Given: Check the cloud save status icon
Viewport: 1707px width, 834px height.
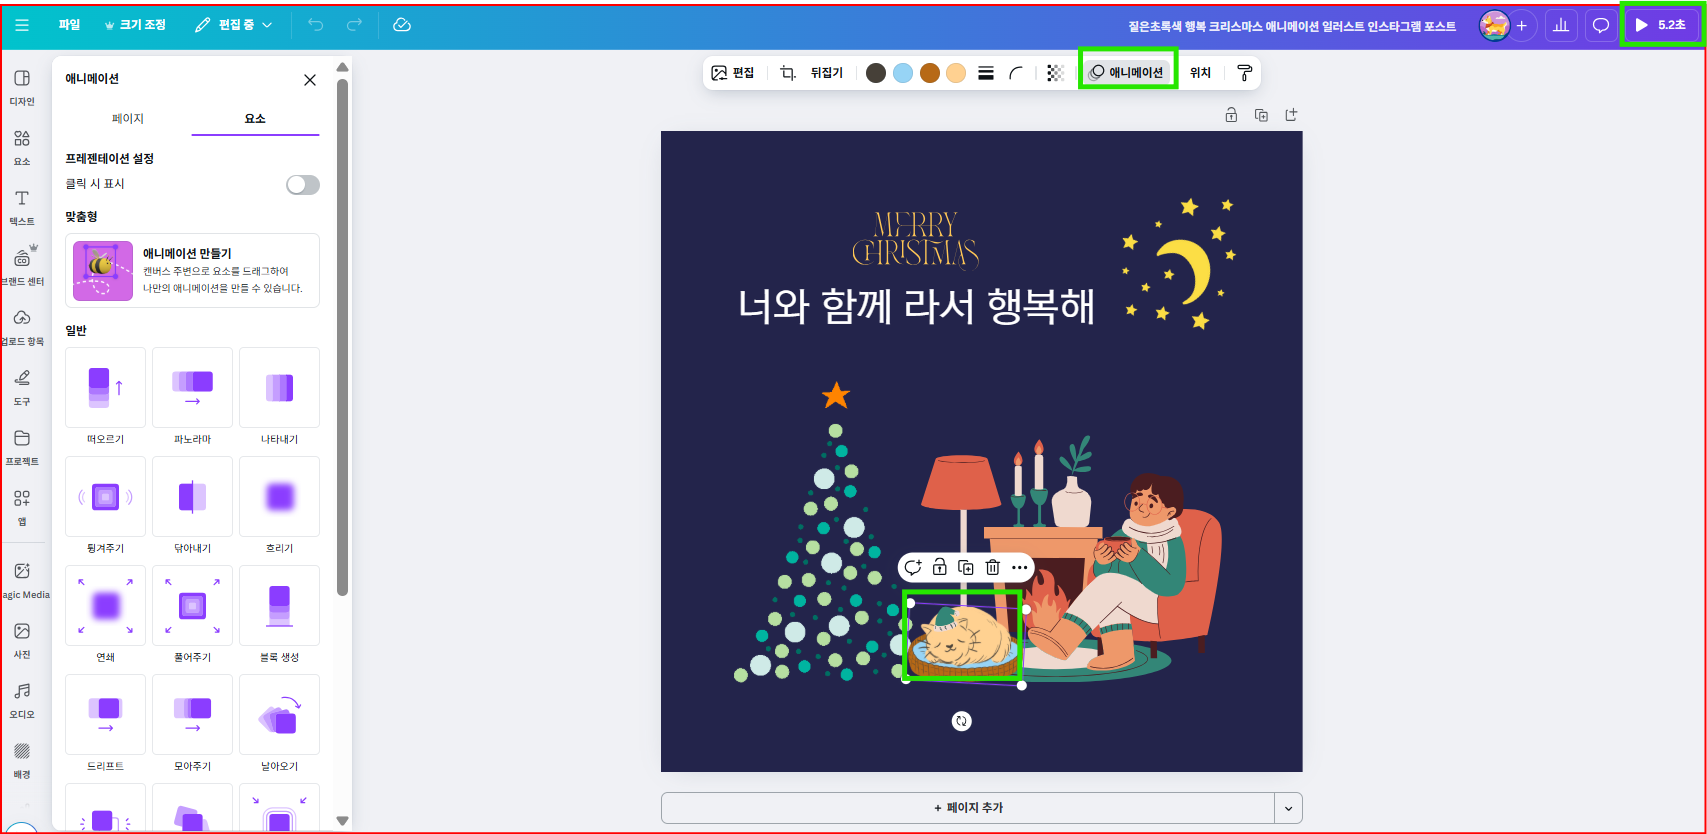Looking at the screenshot, I should click(x=402, y=25).
